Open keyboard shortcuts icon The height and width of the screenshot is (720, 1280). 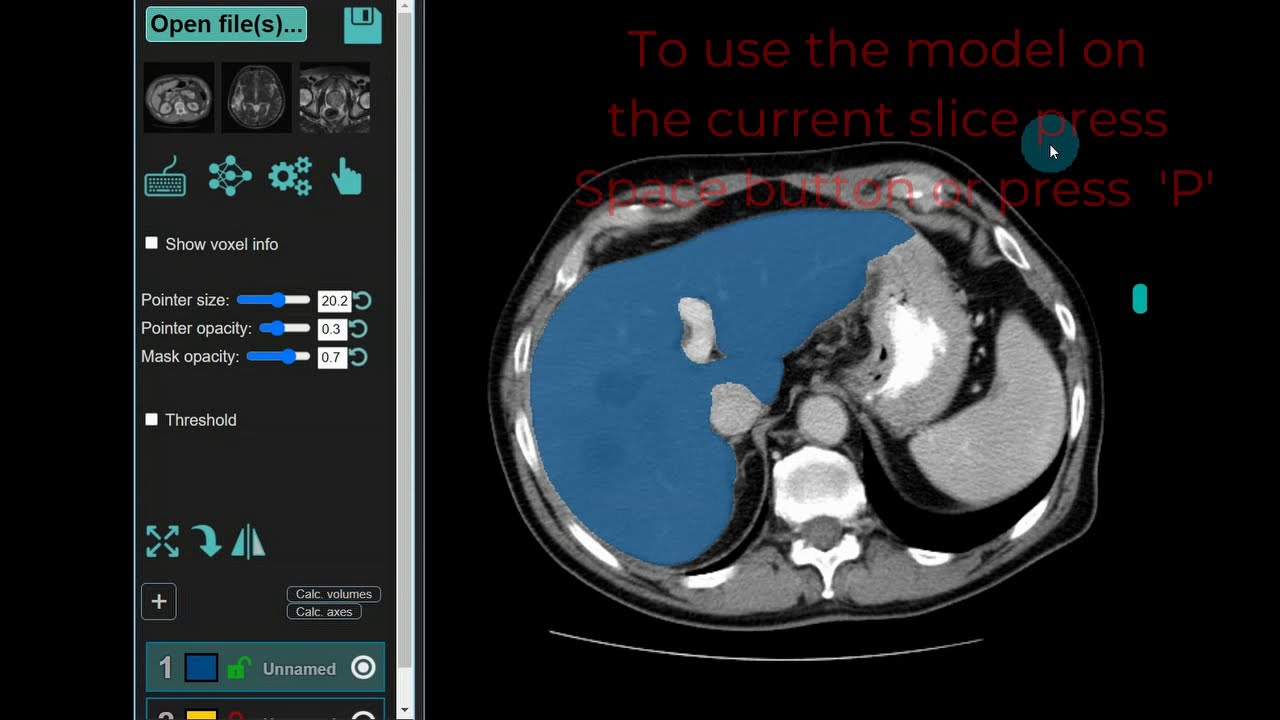click(166, 177)
